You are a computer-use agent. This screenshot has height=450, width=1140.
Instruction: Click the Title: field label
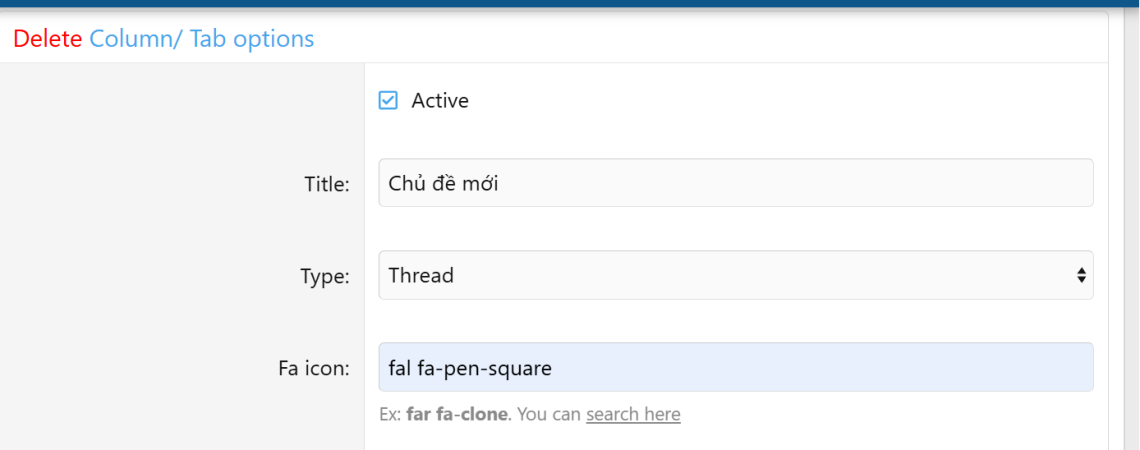point(326,184)
